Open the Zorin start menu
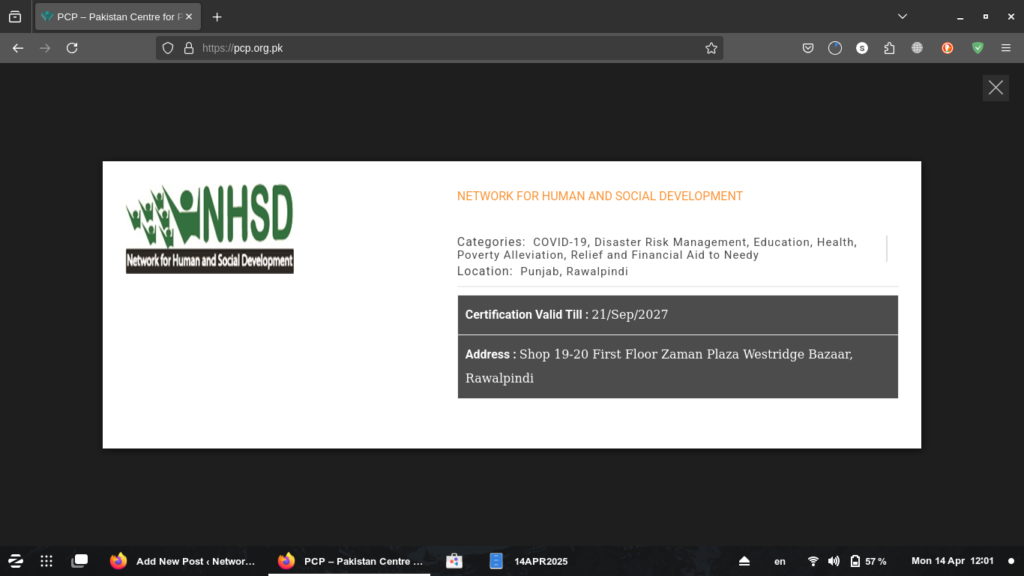This screenshot has height=576, width=1024. [16, 561]
